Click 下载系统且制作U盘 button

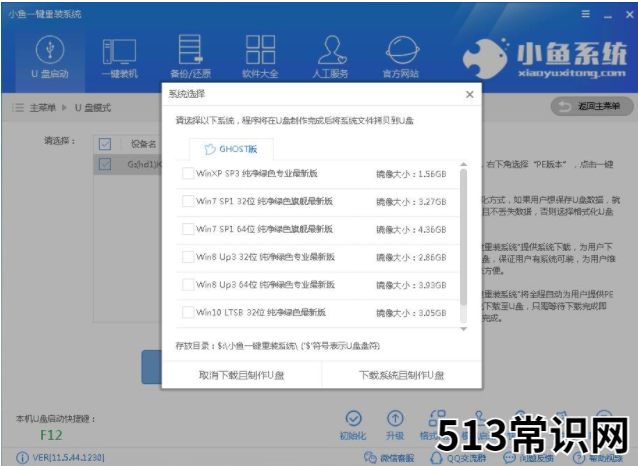pyautogui.click(x=402, y=375)
